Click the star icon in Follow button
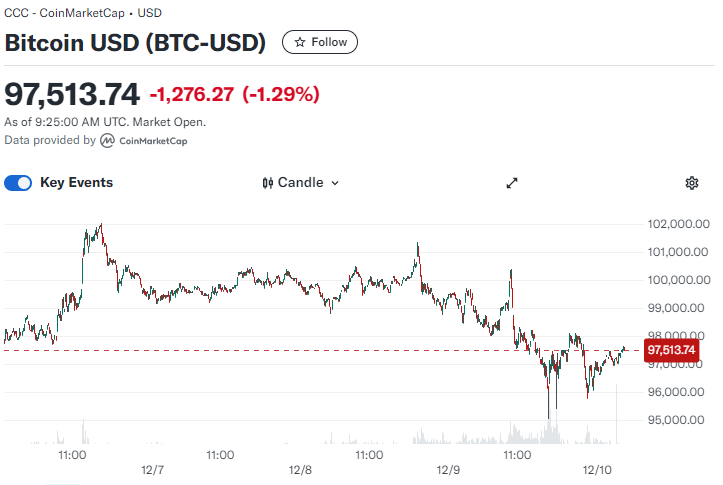The width and height of the screenshot is (723, 485). click(300, 42)
